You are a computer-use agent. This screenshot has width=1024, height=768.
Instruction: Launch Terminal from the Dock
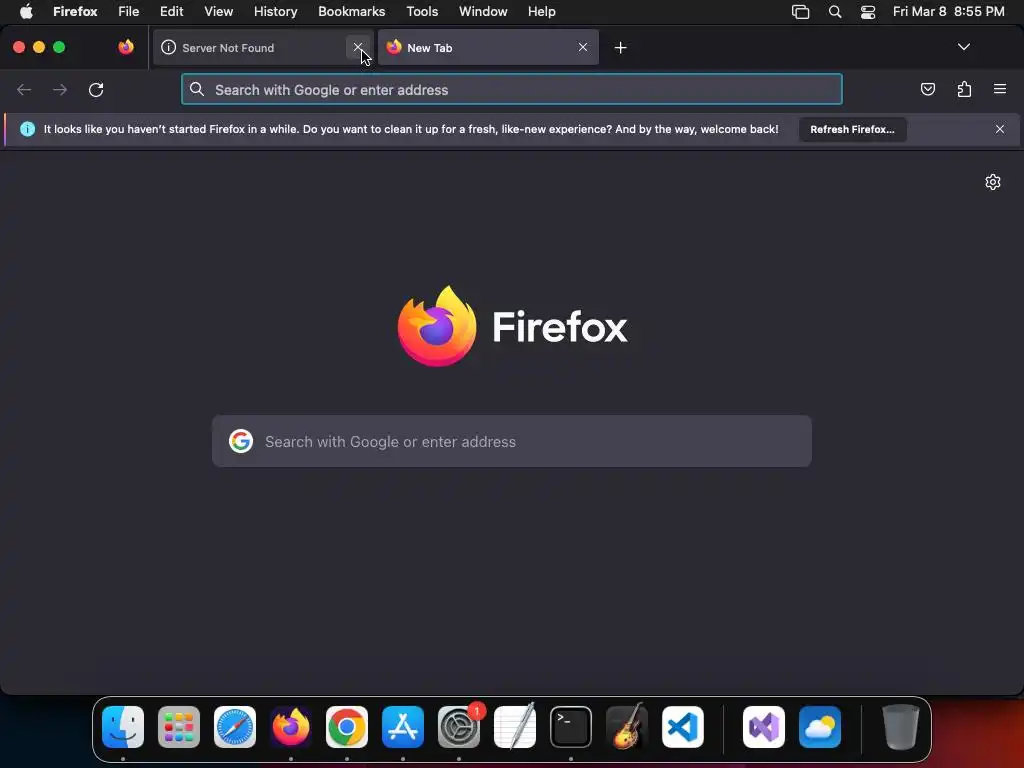point(571,727)
